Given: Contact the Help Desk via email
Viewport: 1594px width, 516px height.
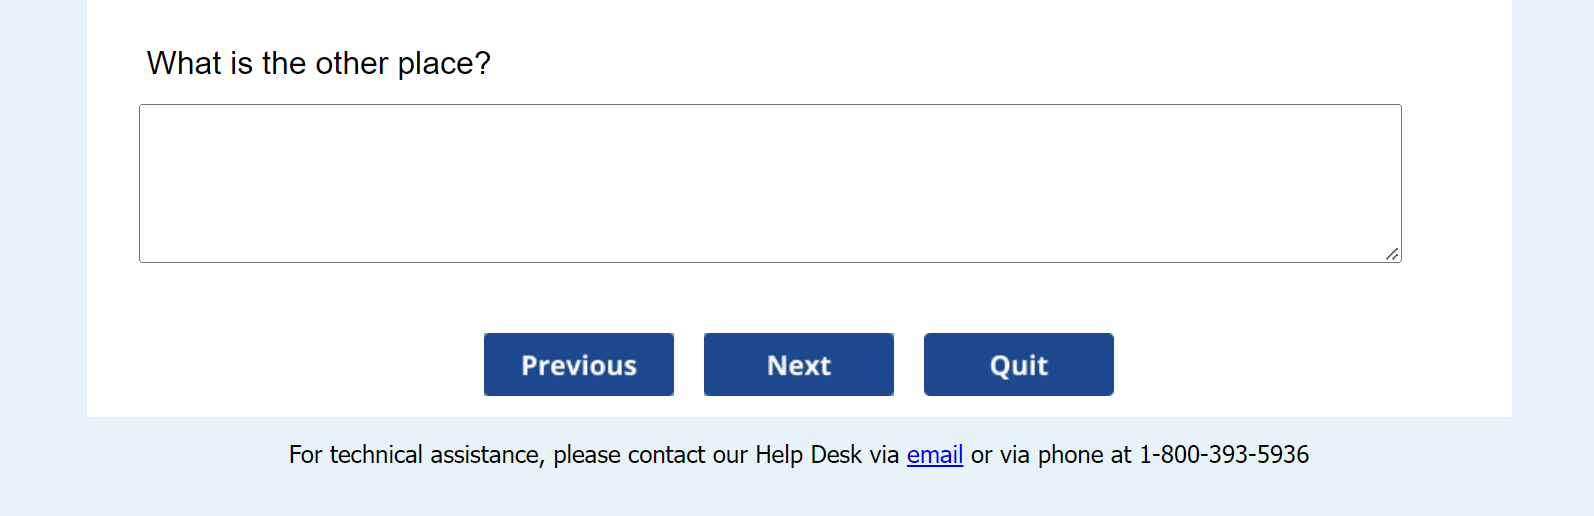Looking at the screenshot, I should pos(934,455).
